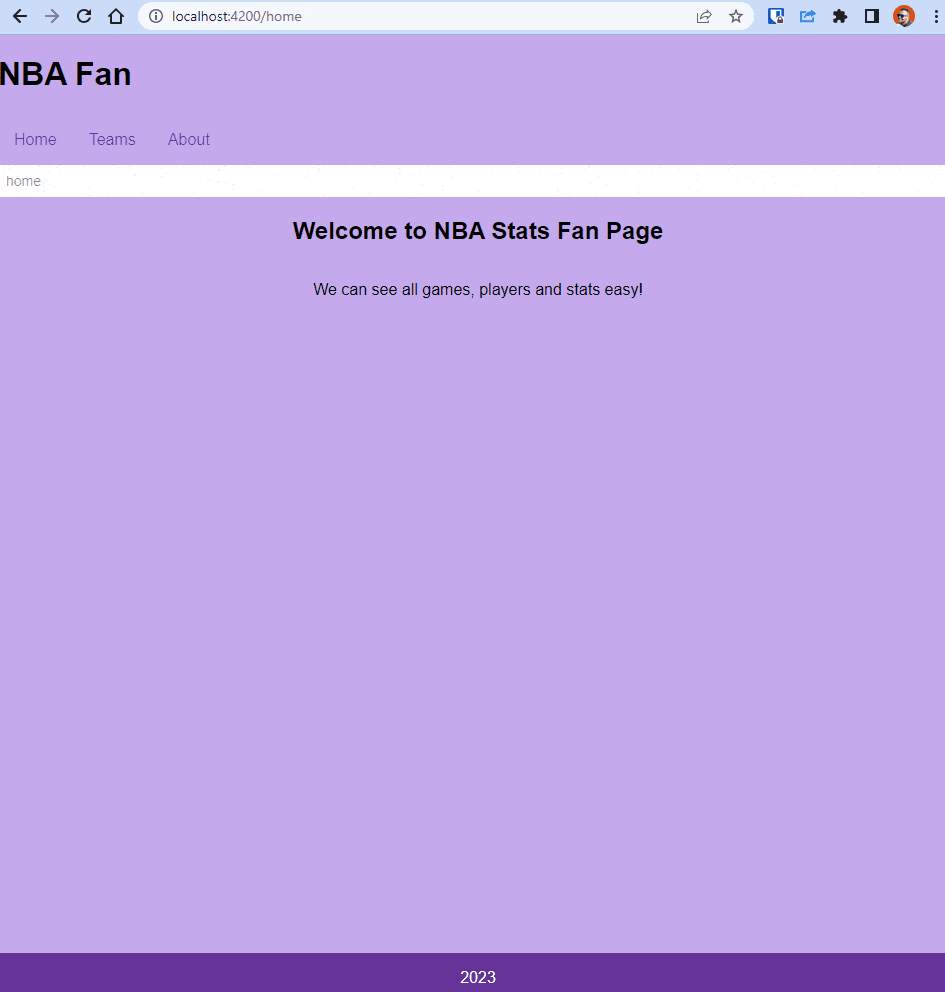Viewport: 945px width, 992px height.
Task: Toggle the browser side panel
Action: (872, 16)
